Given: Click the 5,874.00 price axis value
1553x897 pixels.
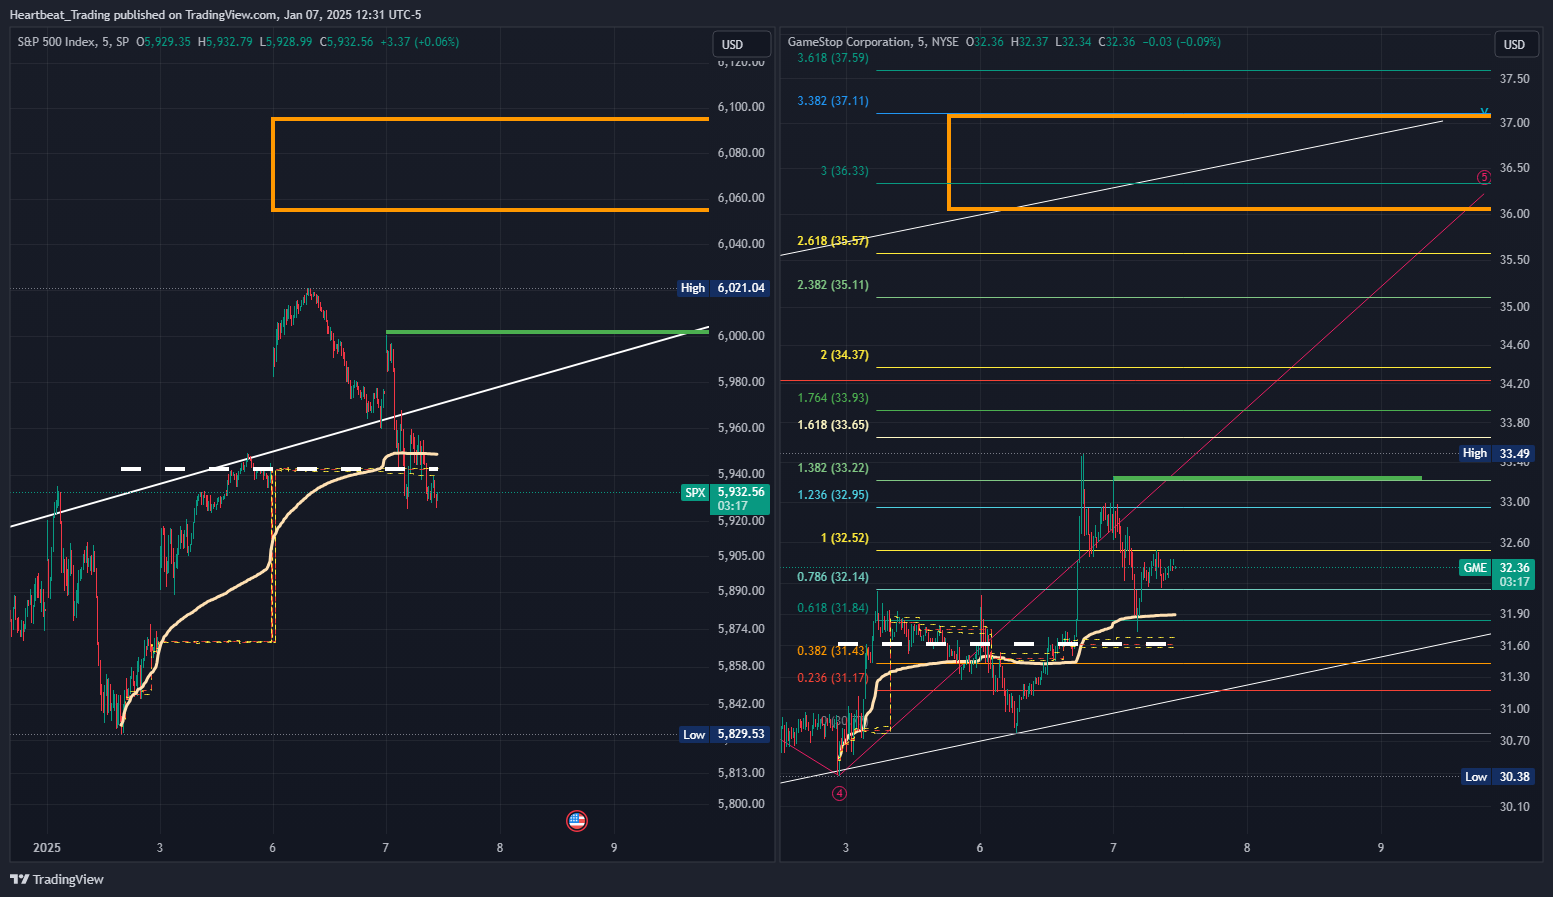Looking at the screenshot, I should click(741, 629).
